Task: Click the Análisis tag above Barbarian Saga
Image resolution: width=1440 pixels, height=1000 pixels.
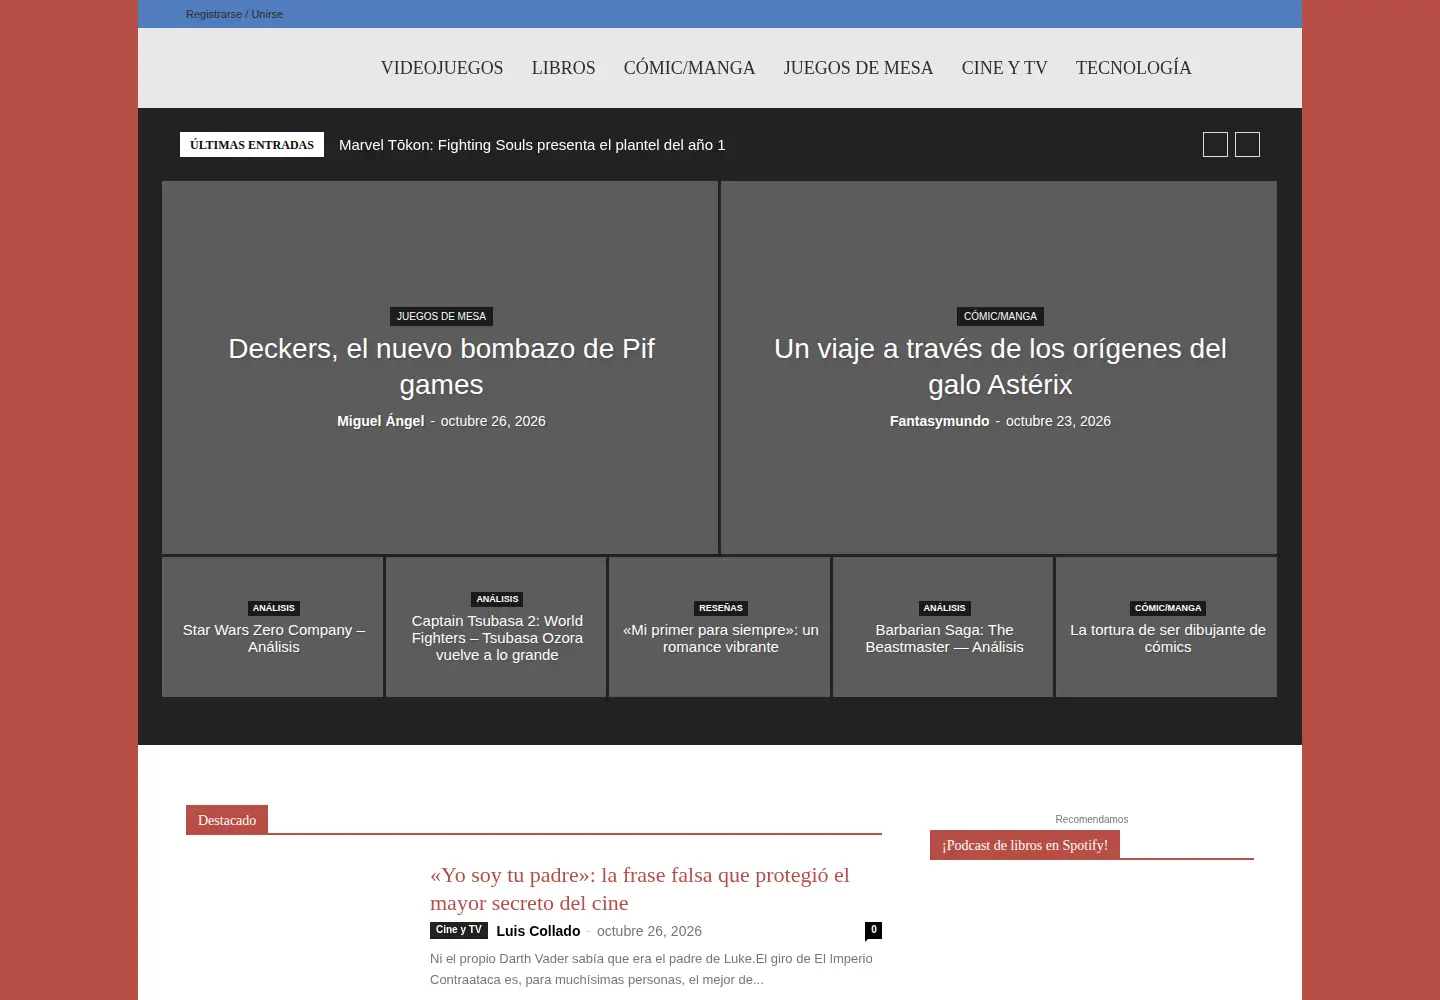Action: tap(944, 608)
